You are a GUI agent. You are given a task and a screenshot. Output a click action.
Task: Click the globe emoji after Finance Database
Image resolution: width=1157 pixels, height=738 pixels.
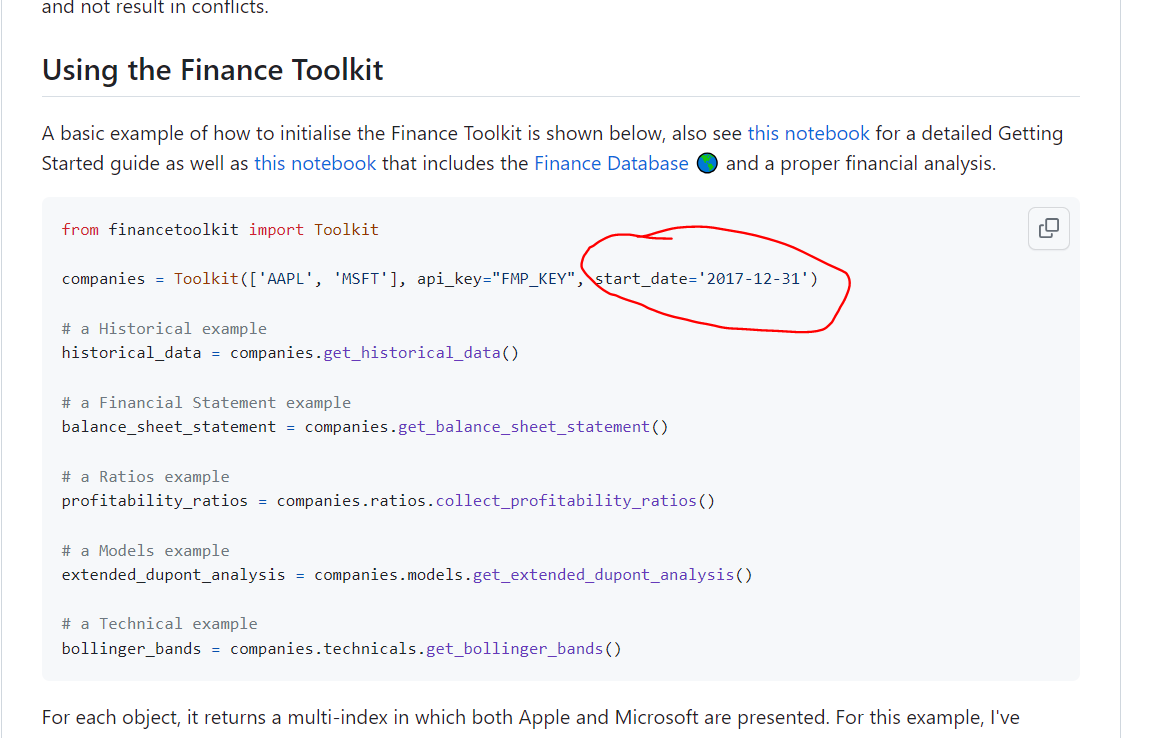tap(706, 163)
